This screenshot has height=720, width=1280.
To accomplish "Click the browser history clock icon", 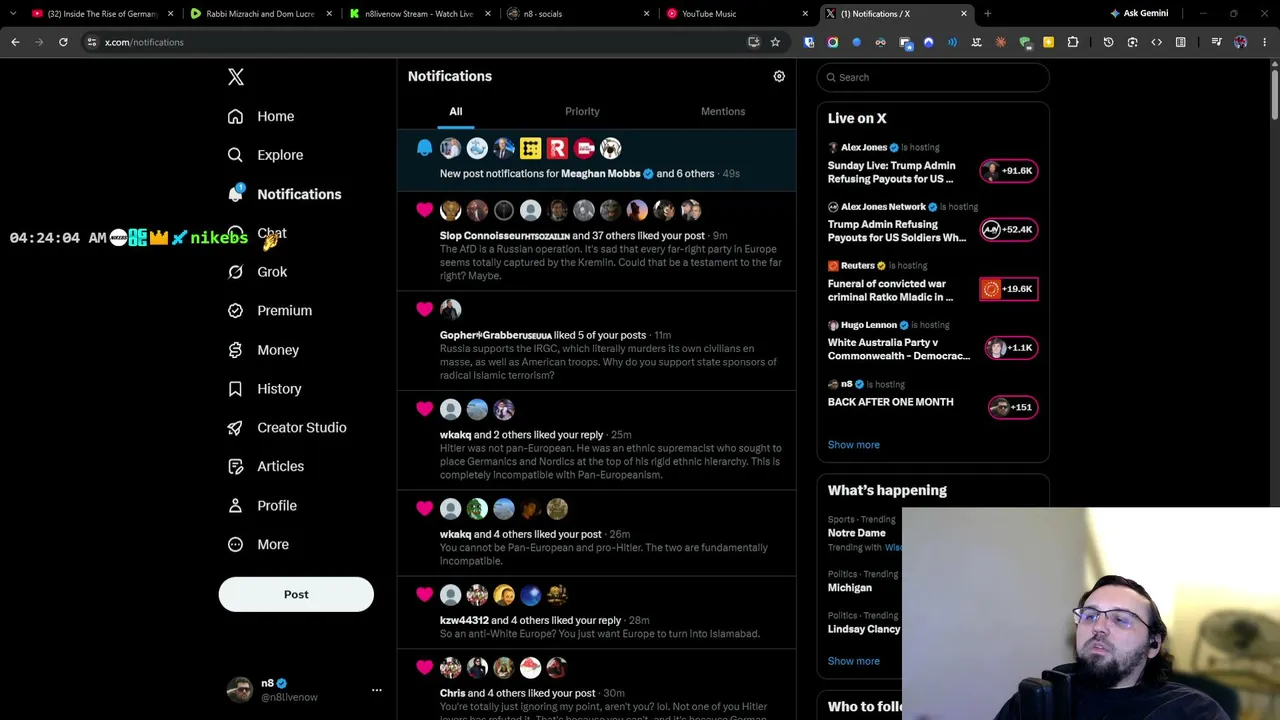I will click(1108, 42).
